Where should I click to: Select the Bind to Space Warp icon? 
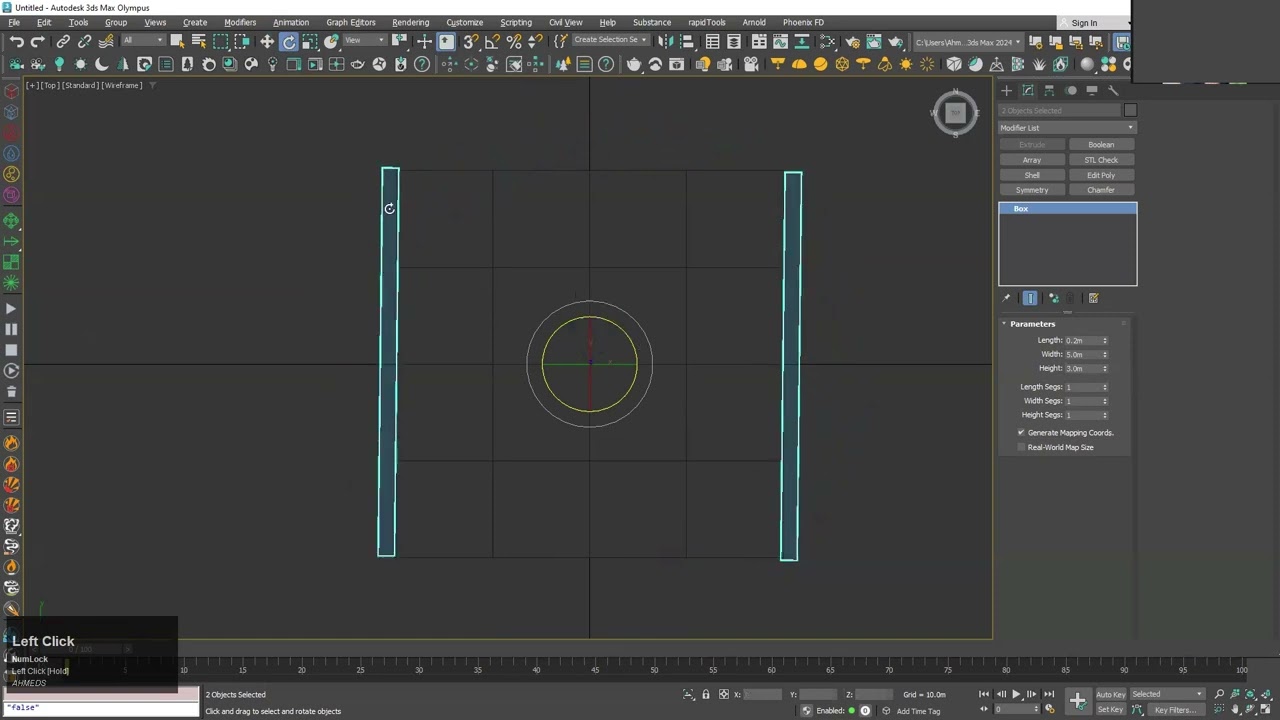(106, 42)
